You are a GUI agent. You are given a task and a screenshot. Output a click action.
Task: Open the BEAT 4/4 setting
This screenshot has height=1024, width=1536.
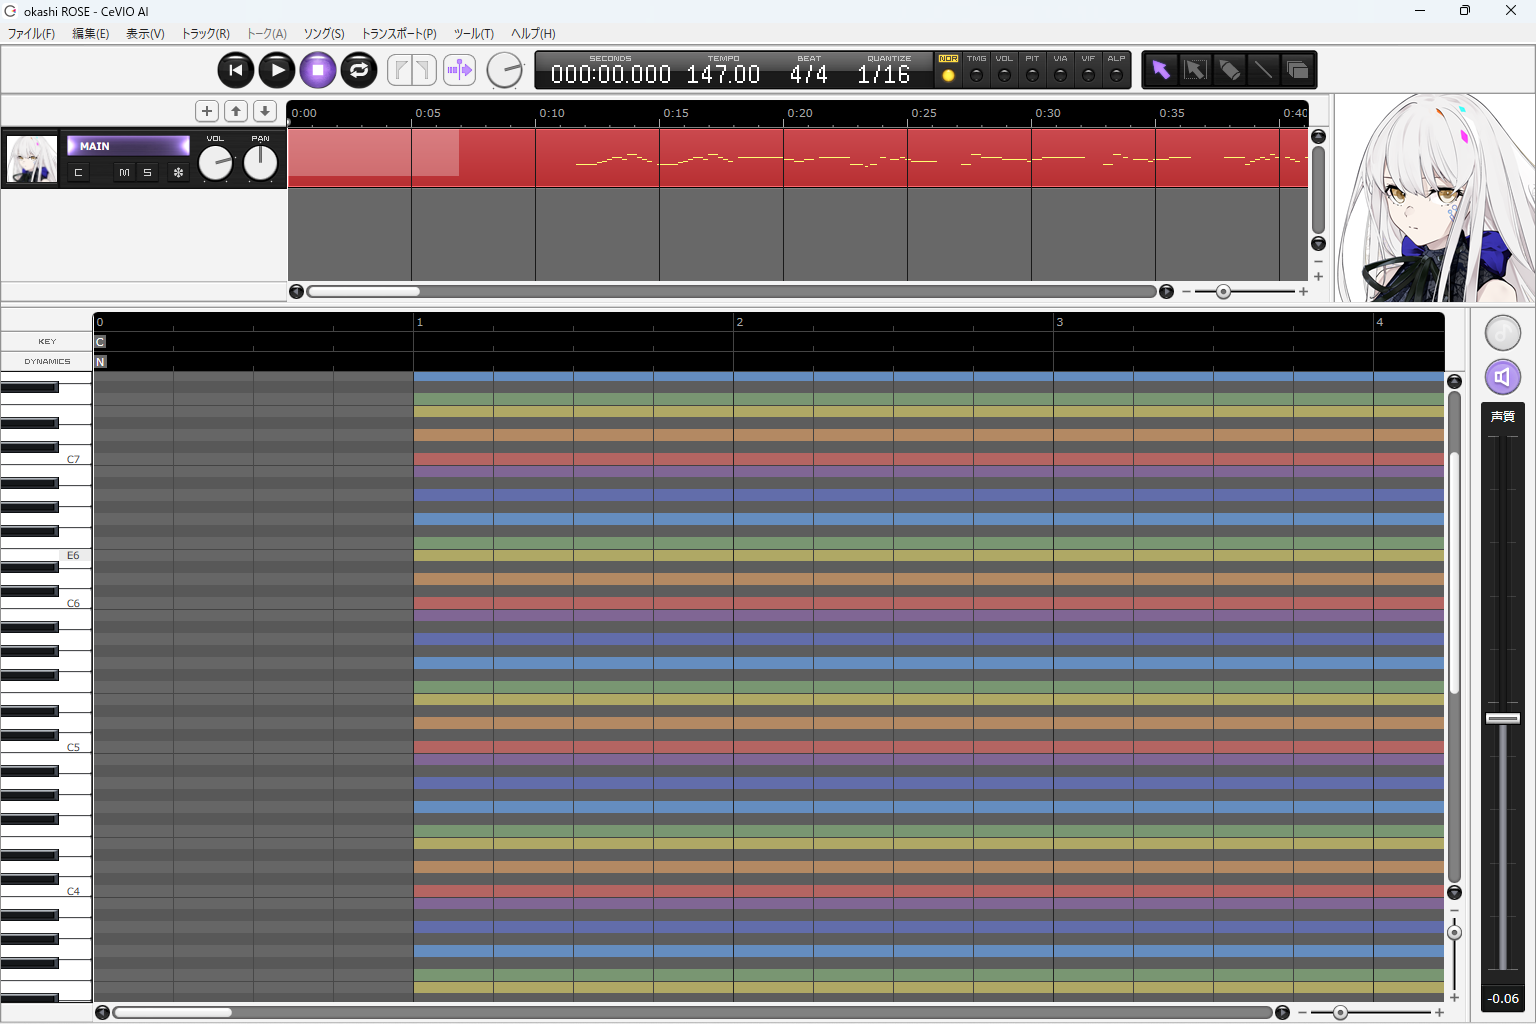[x=808, y=74]
